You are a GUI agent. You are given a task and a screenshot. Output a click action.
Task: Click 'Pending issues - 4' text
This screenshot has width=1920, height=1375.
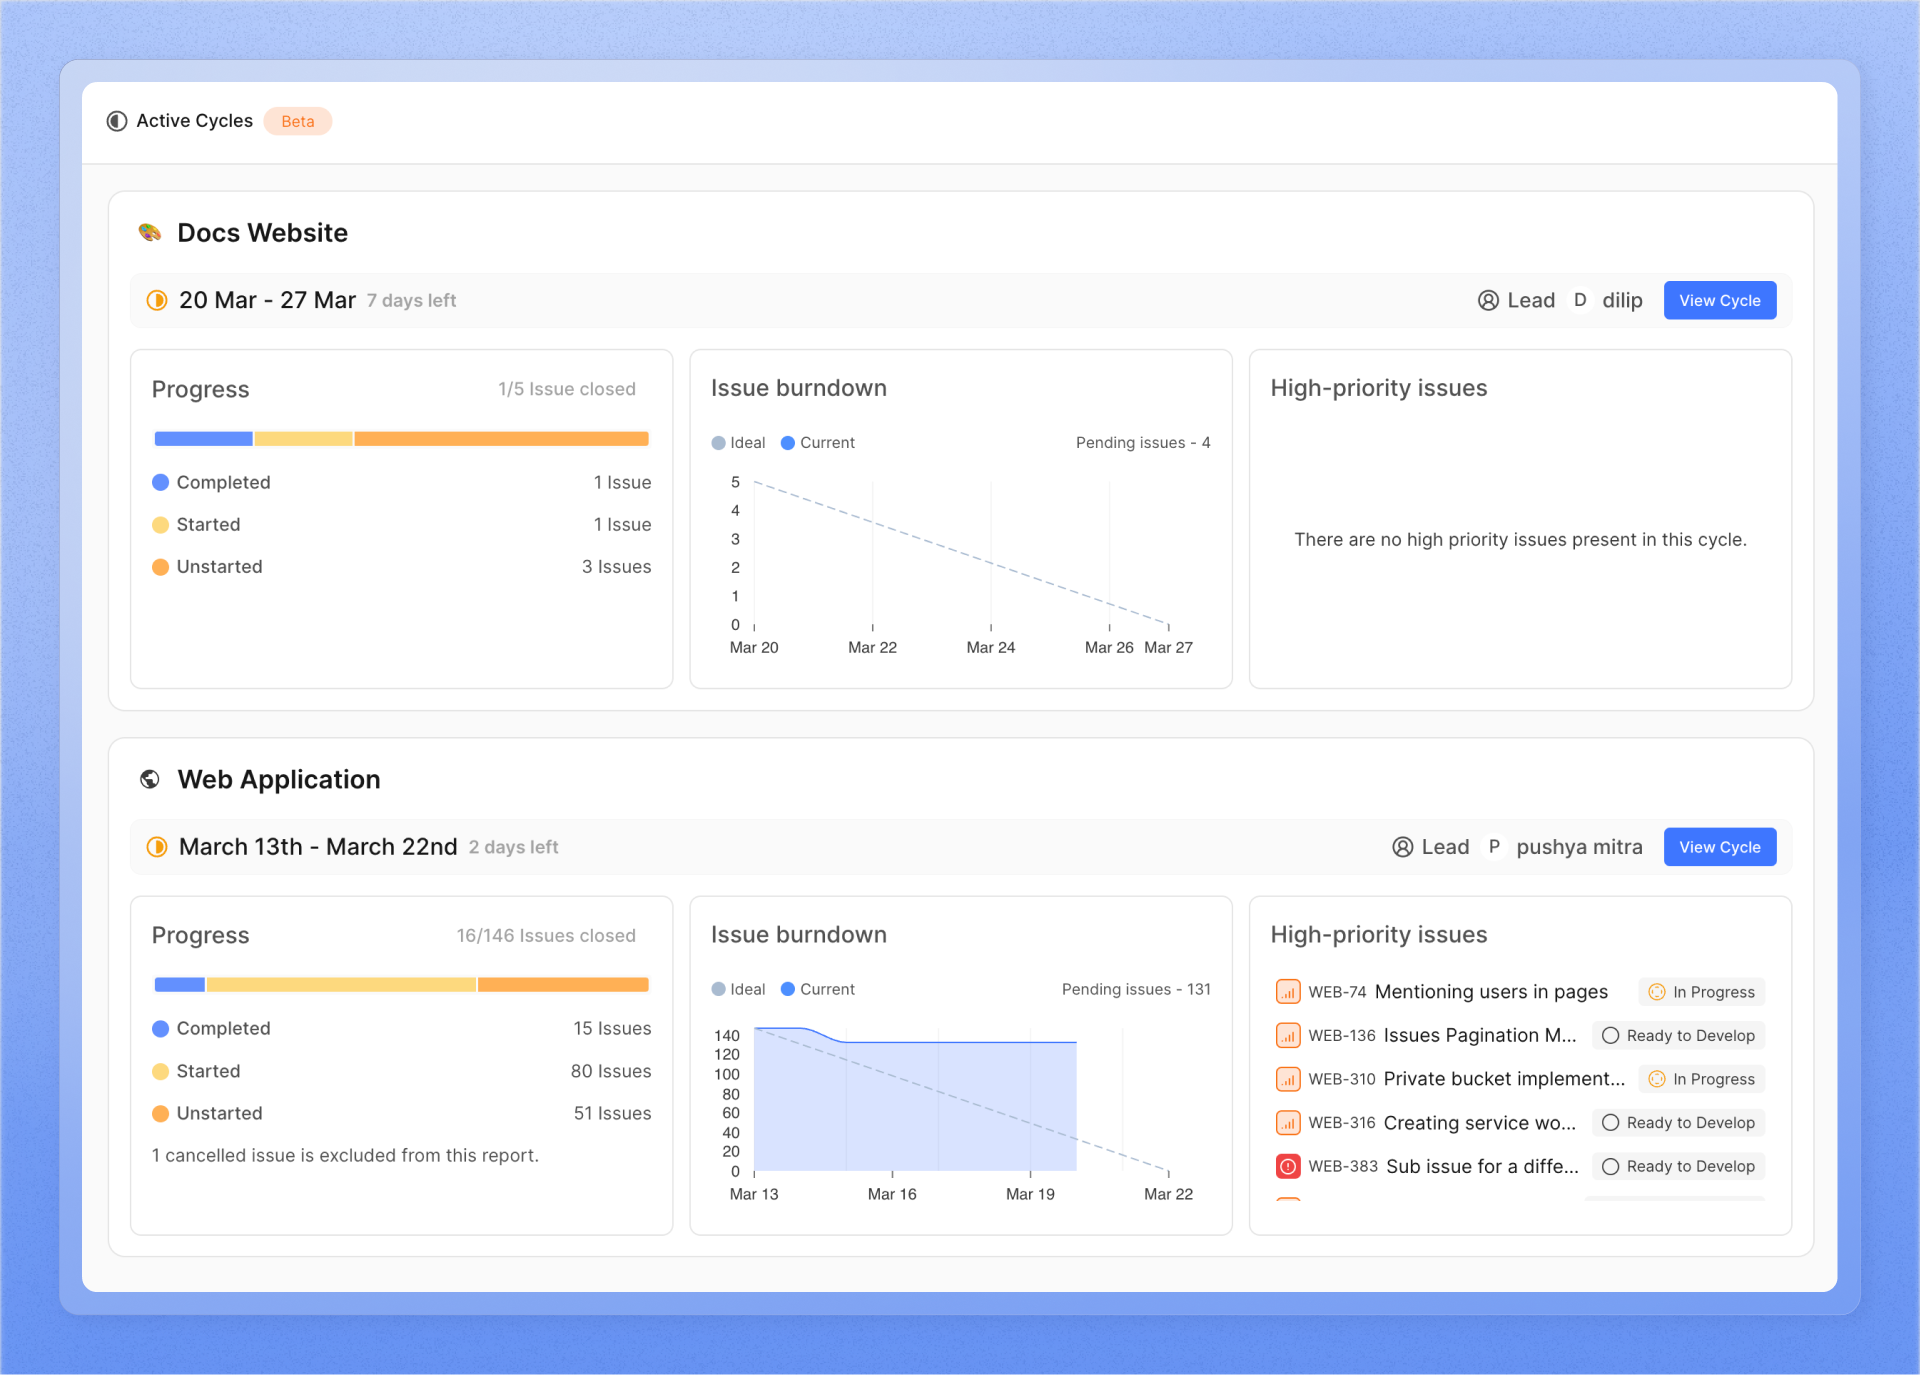coord(1143,443)
